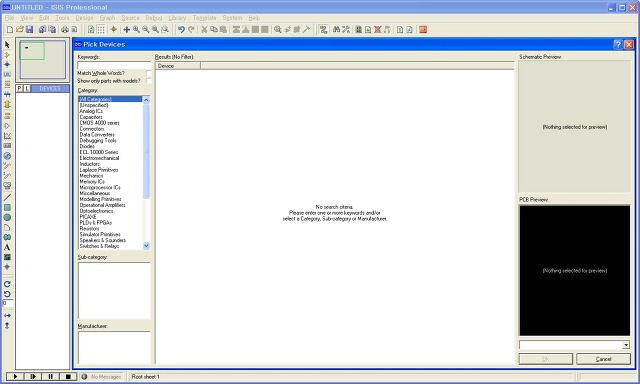
Task: Select the Microprocessor ICs category
Action: pos(100,187)
